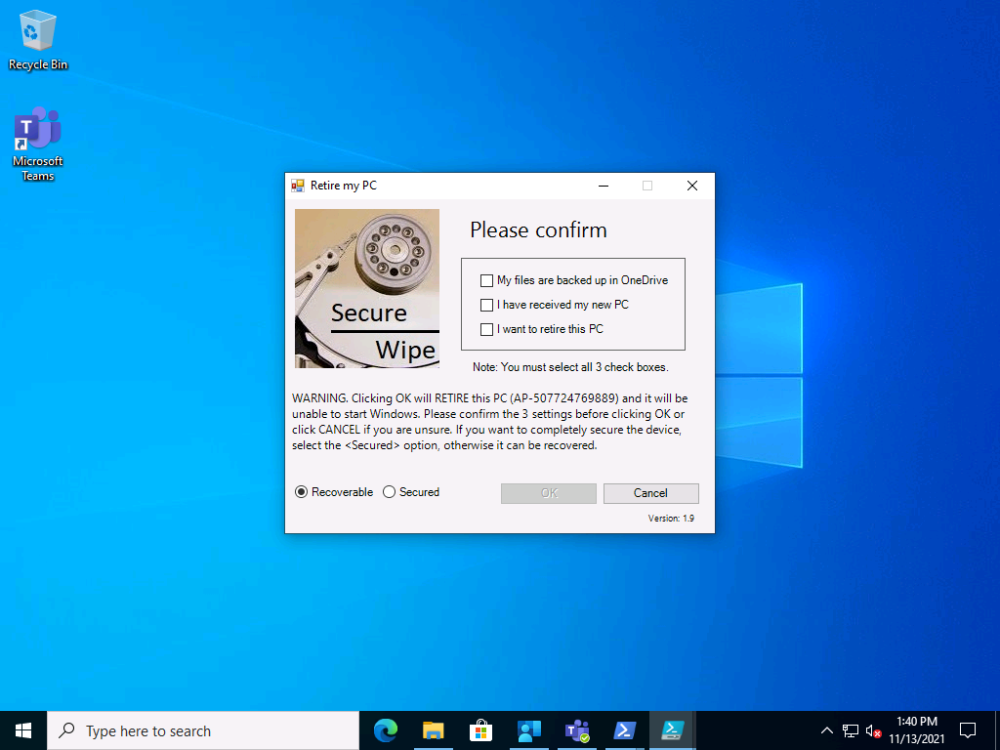1000x750 pixels.
Task: Open Microsoft Edge from the taskbar
Action: coord(385,731)
